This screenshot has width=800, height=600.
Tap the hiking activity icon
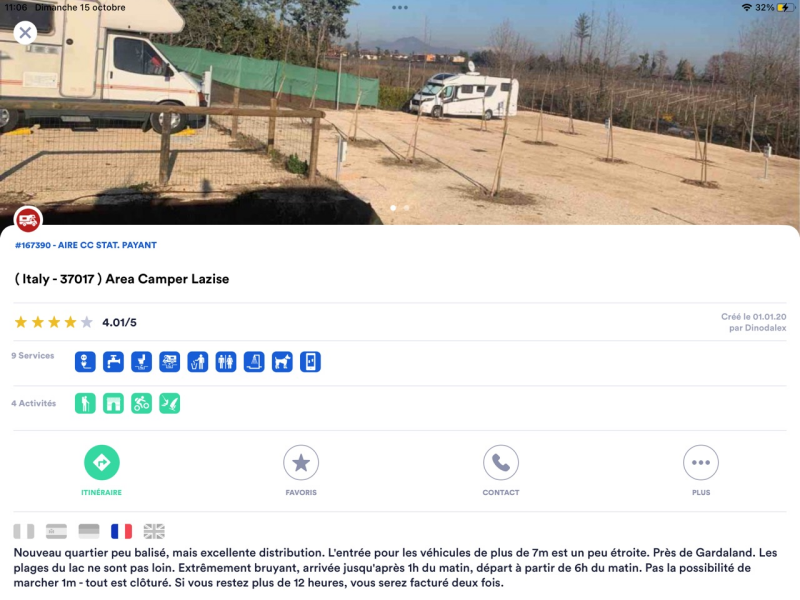click(85, 403)
